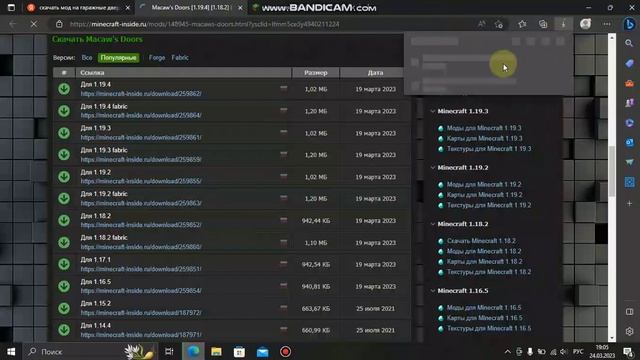Open the browser Downloads toolbar icon
This screenshot has width=640, height=360.
[564, 24]
